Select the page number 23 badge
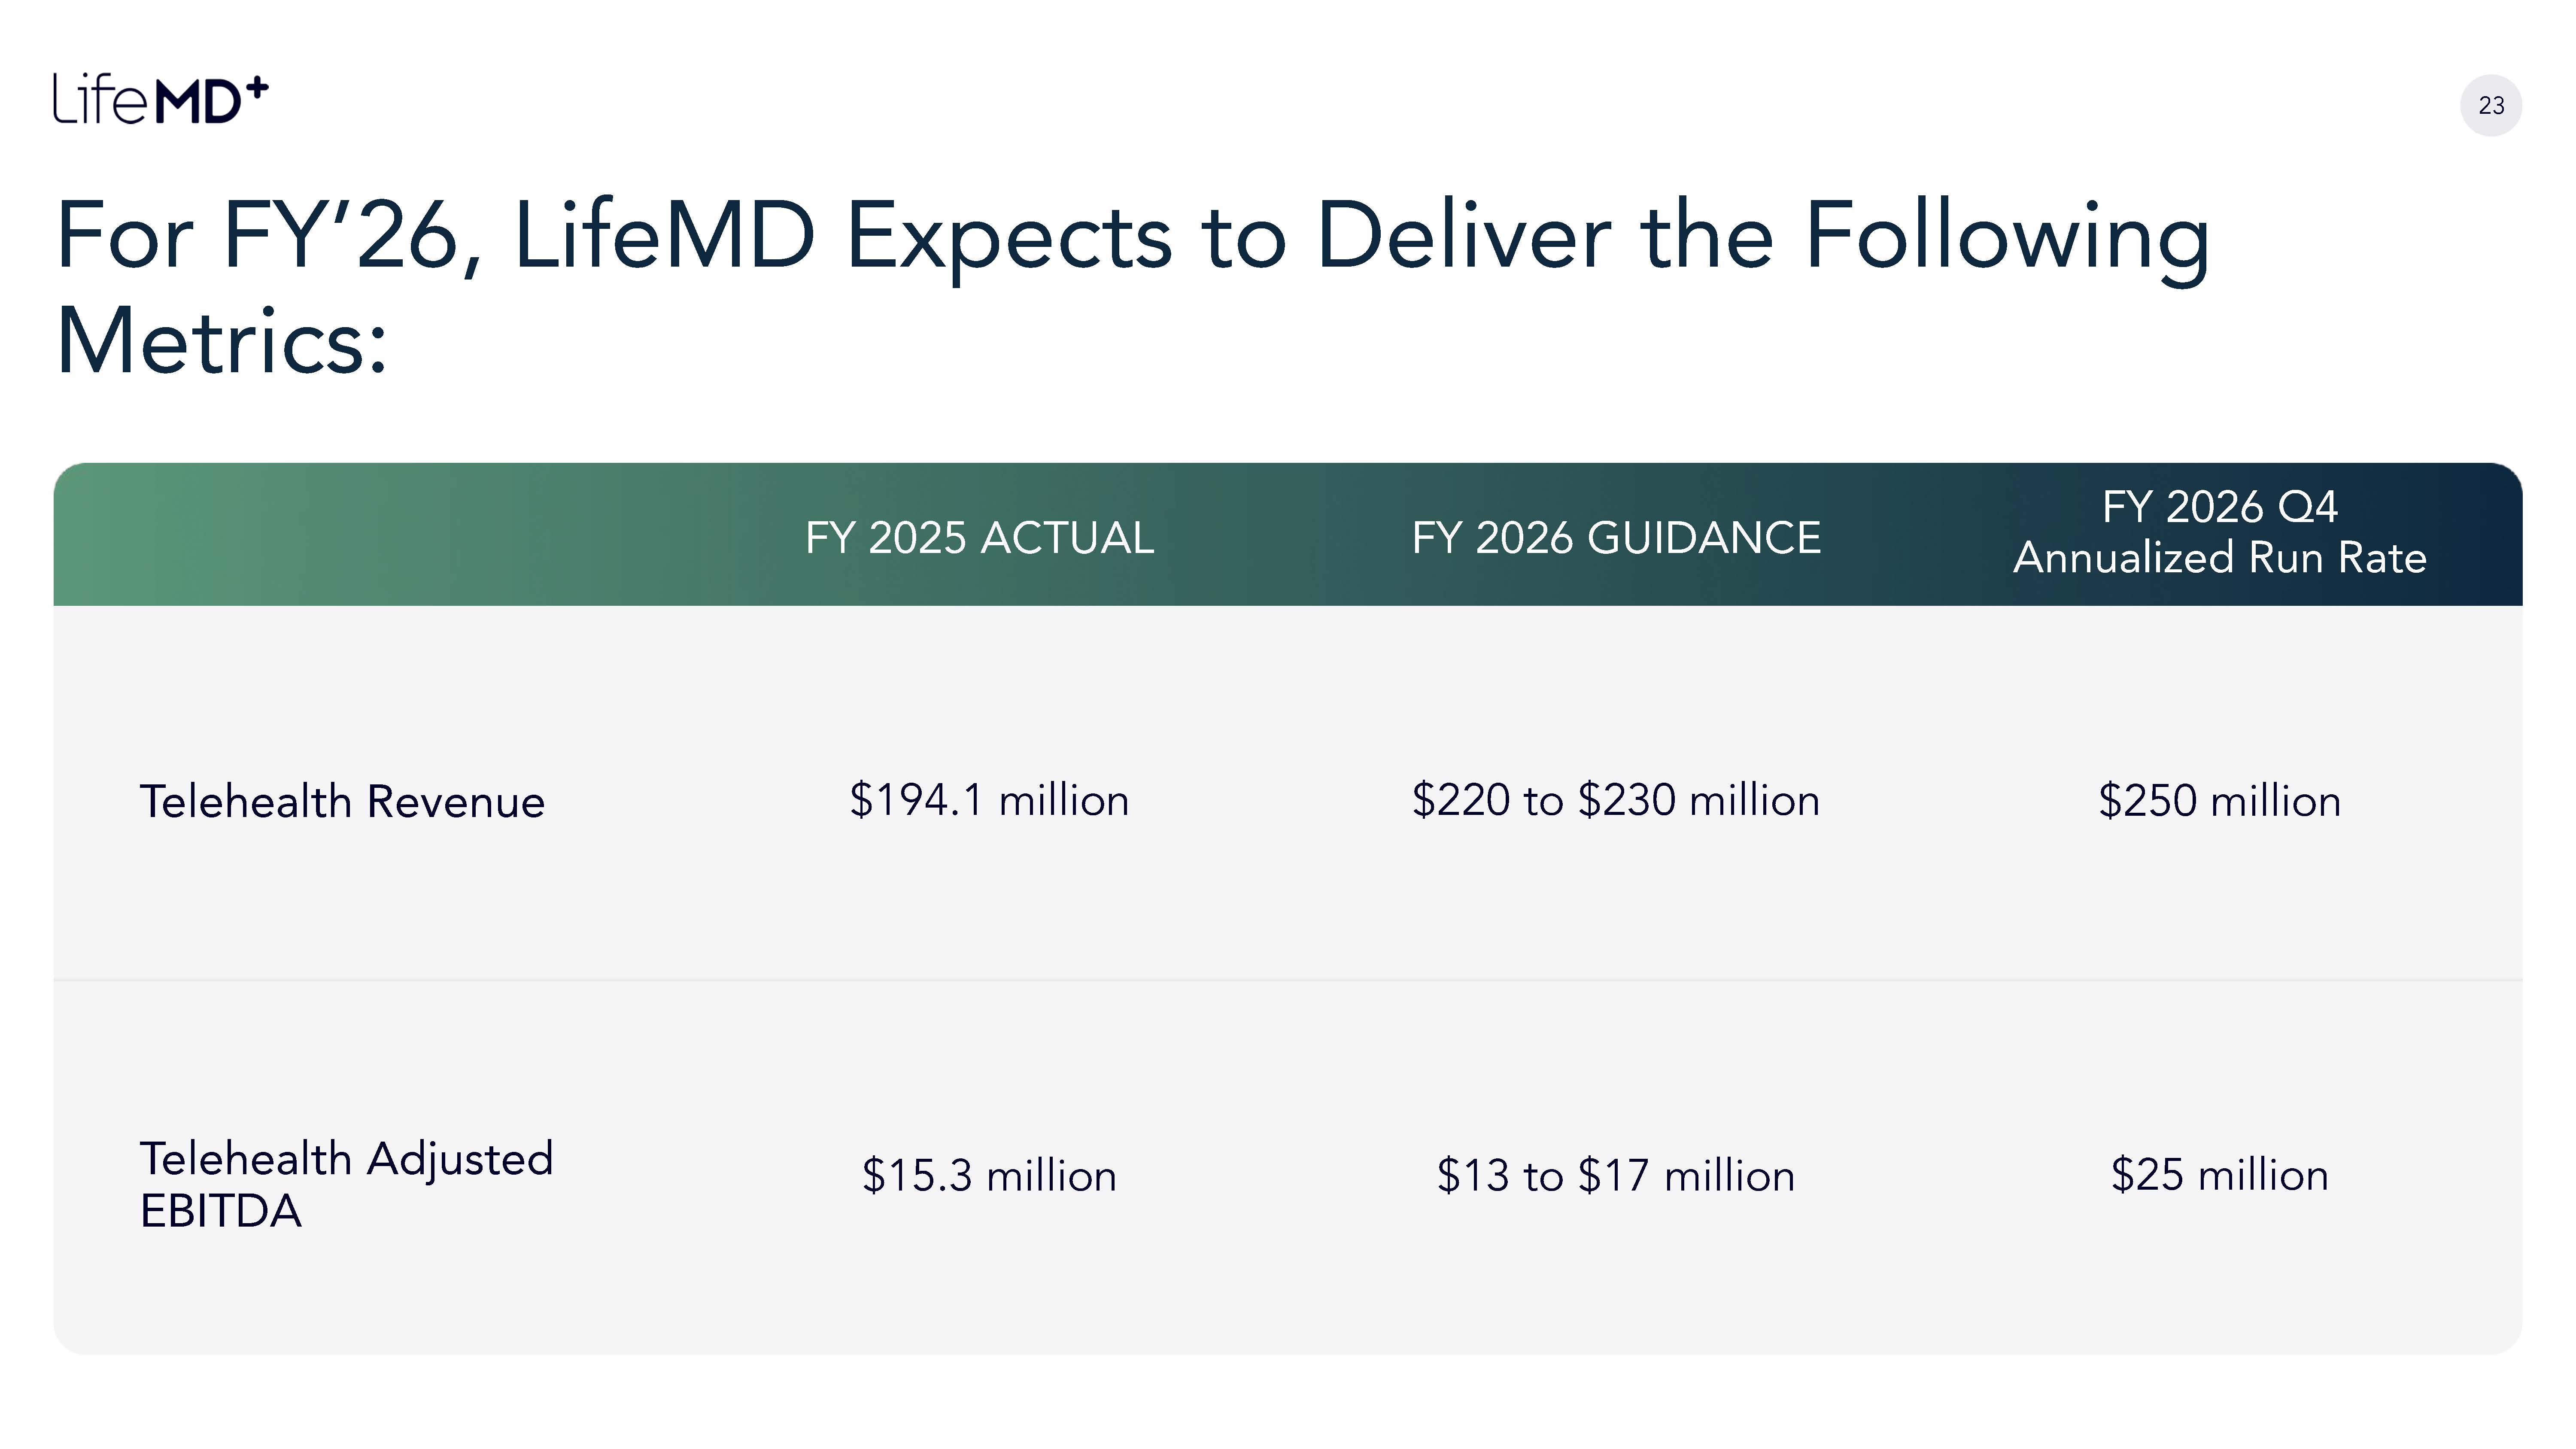2576x1449 pixels. pyautogui.click(x=2490, y=105)
